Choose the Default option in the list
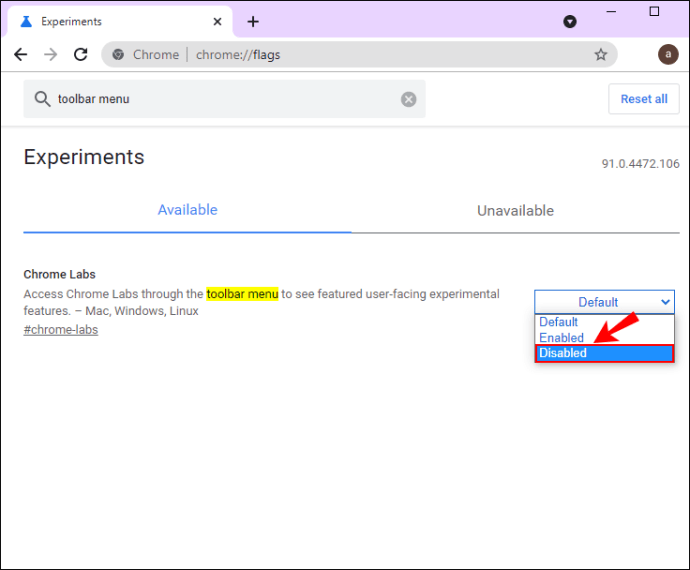This screenshot has height=570, width=690. [604, 322]
